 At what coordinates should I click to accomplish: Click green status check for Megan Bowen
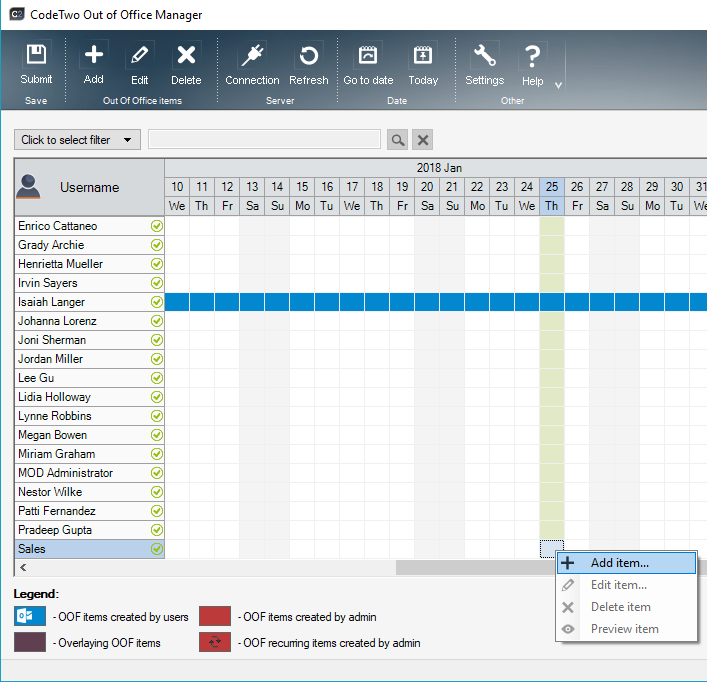tap(157, 435)
